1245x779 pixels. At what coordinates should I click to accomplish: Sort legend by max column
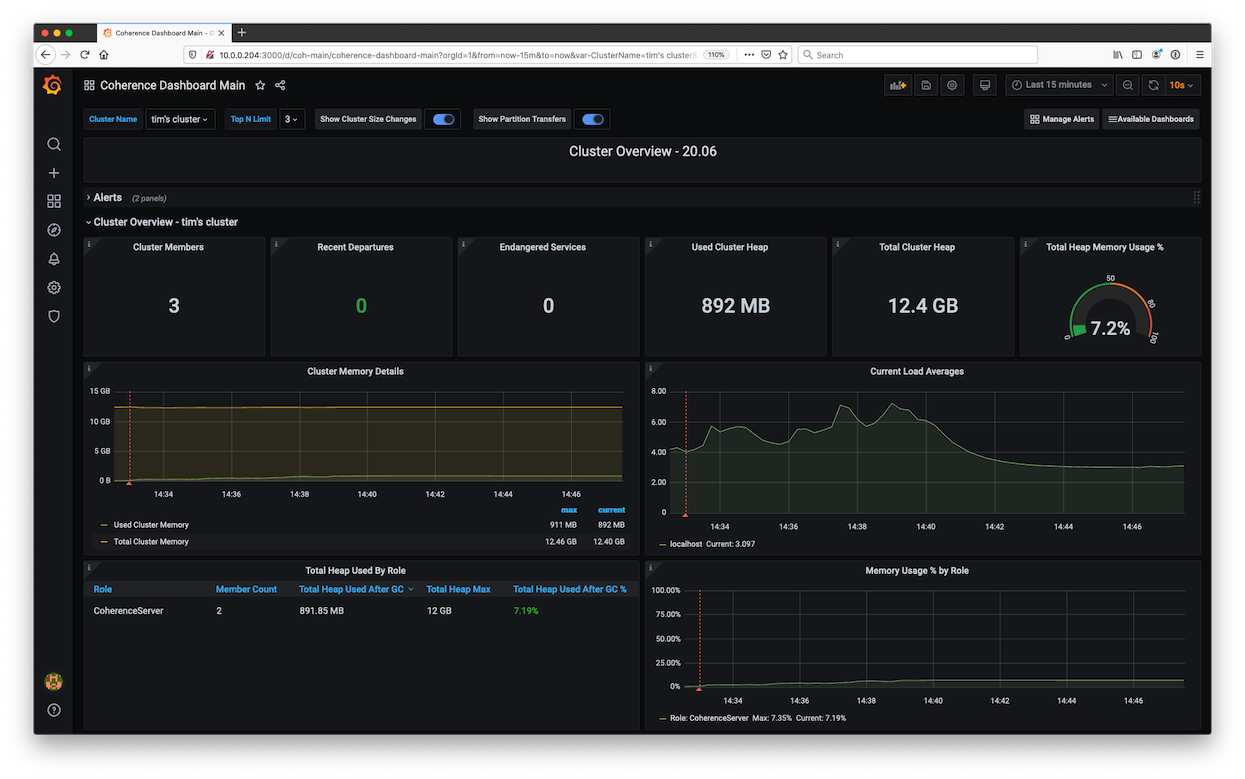pos(569,510)
